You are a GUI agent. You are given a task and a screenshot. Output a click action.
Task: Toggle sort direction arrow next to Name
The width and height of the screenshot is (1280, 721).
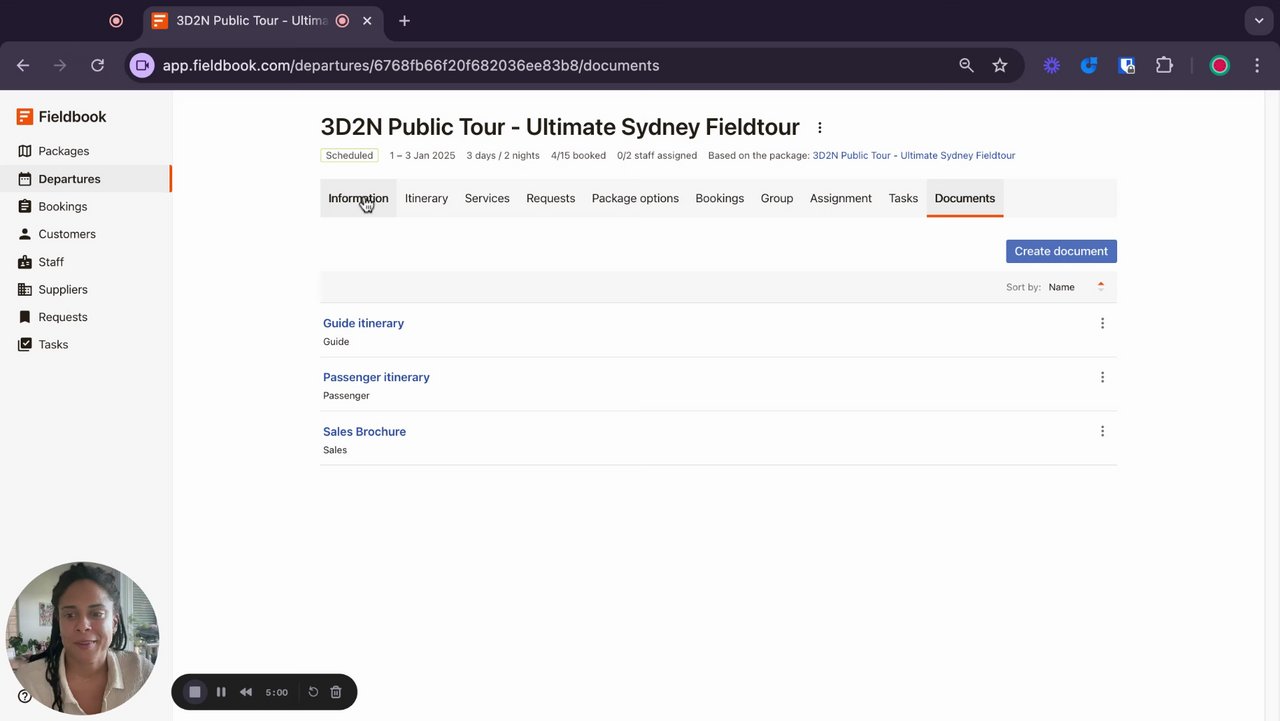(1100, 287)
